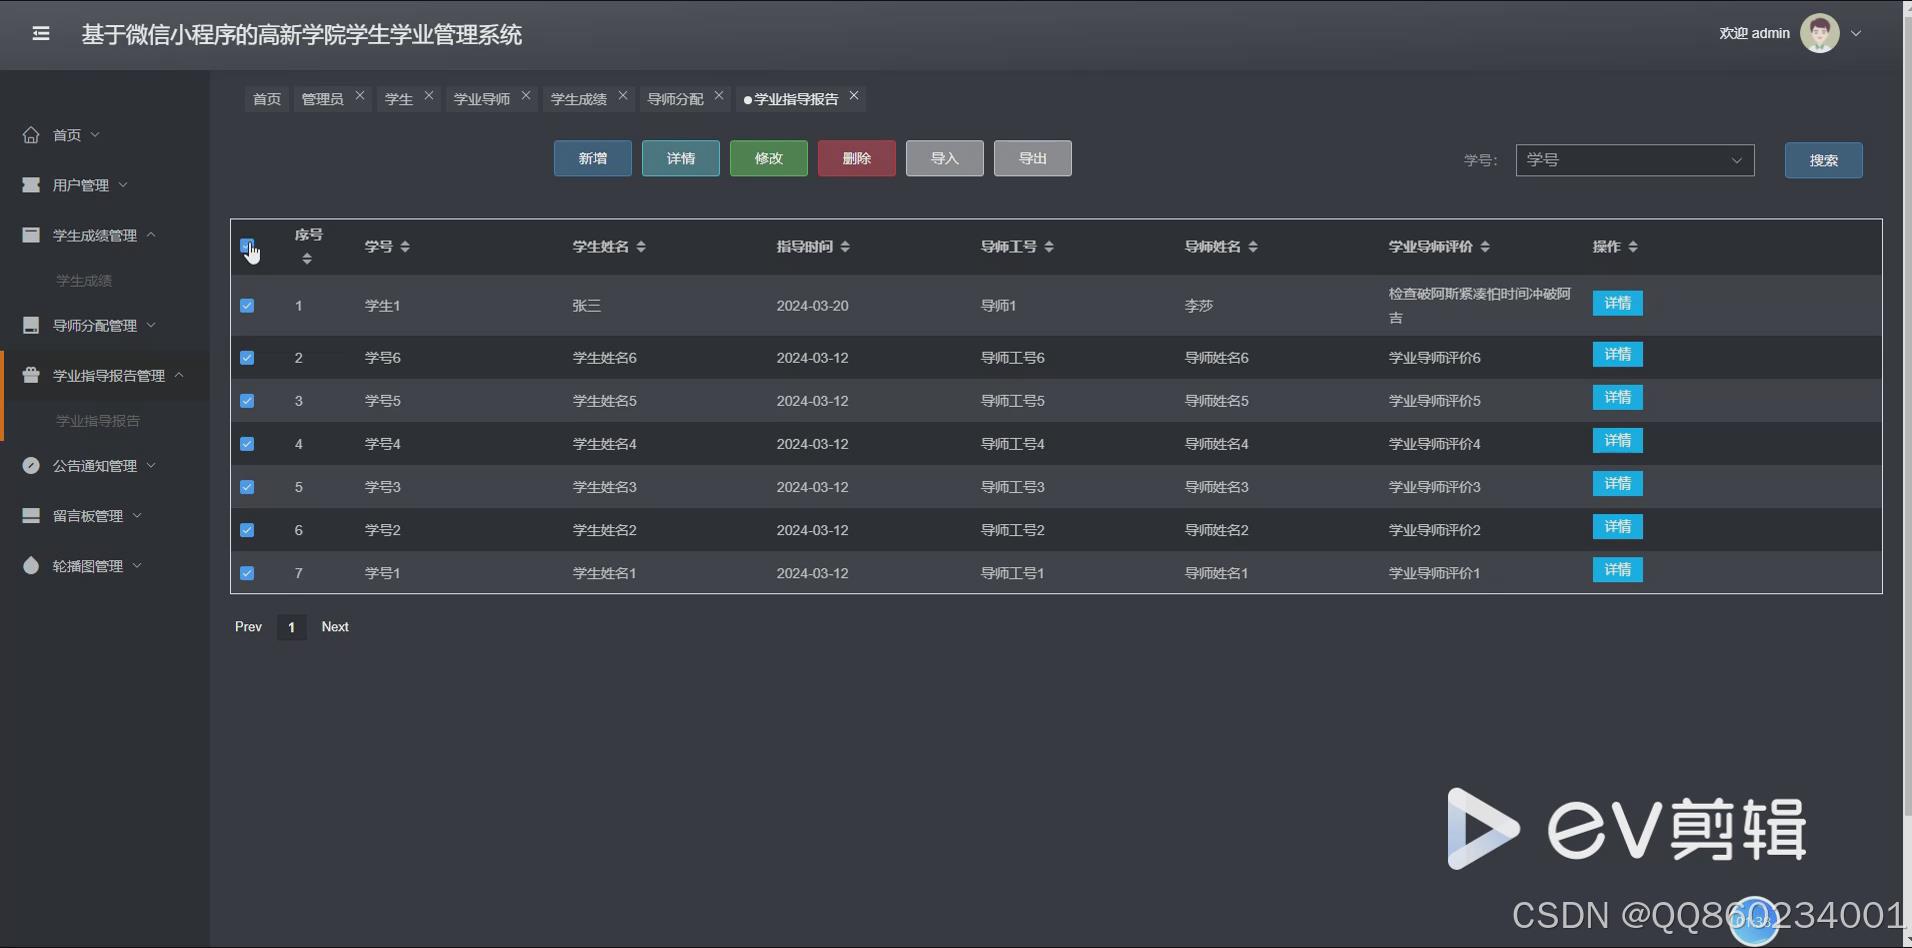The width and height of the screenshot is (1912, 948).
Task: Go to Next page
Action: pyautogui.click(x=335, y=627)
